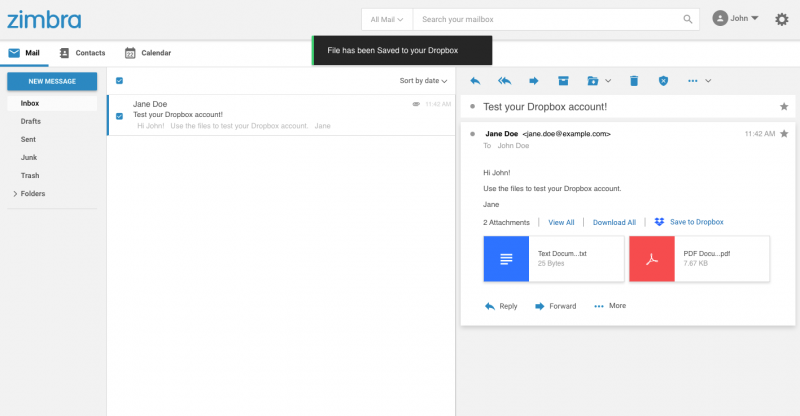Toggle the select-all messages checkbox
The height and width of the screenshot is (416, 800).
click(119, 81)
